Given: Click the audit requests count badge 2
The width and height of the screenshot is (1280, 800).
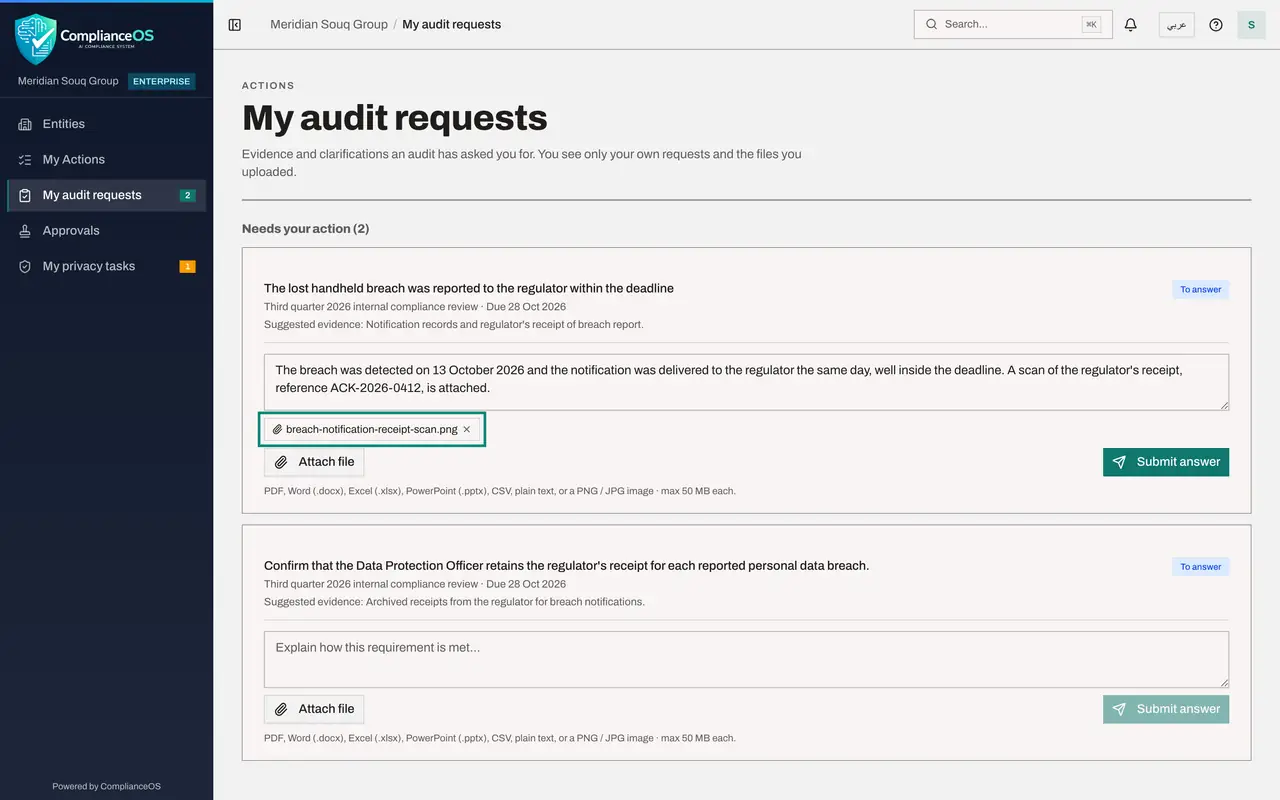Looking at the screenshot, I should point(187,195).
